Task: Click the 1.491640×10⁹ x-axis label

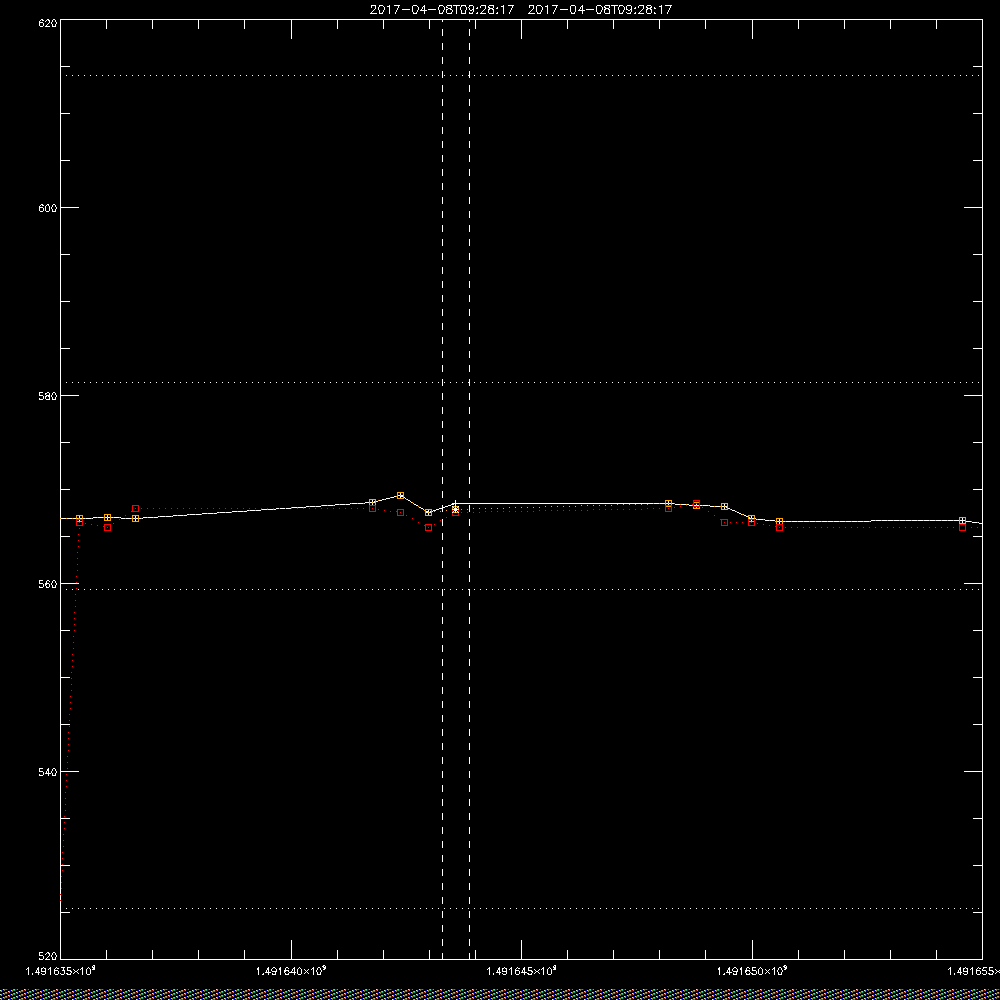Action: coord(291,971)
